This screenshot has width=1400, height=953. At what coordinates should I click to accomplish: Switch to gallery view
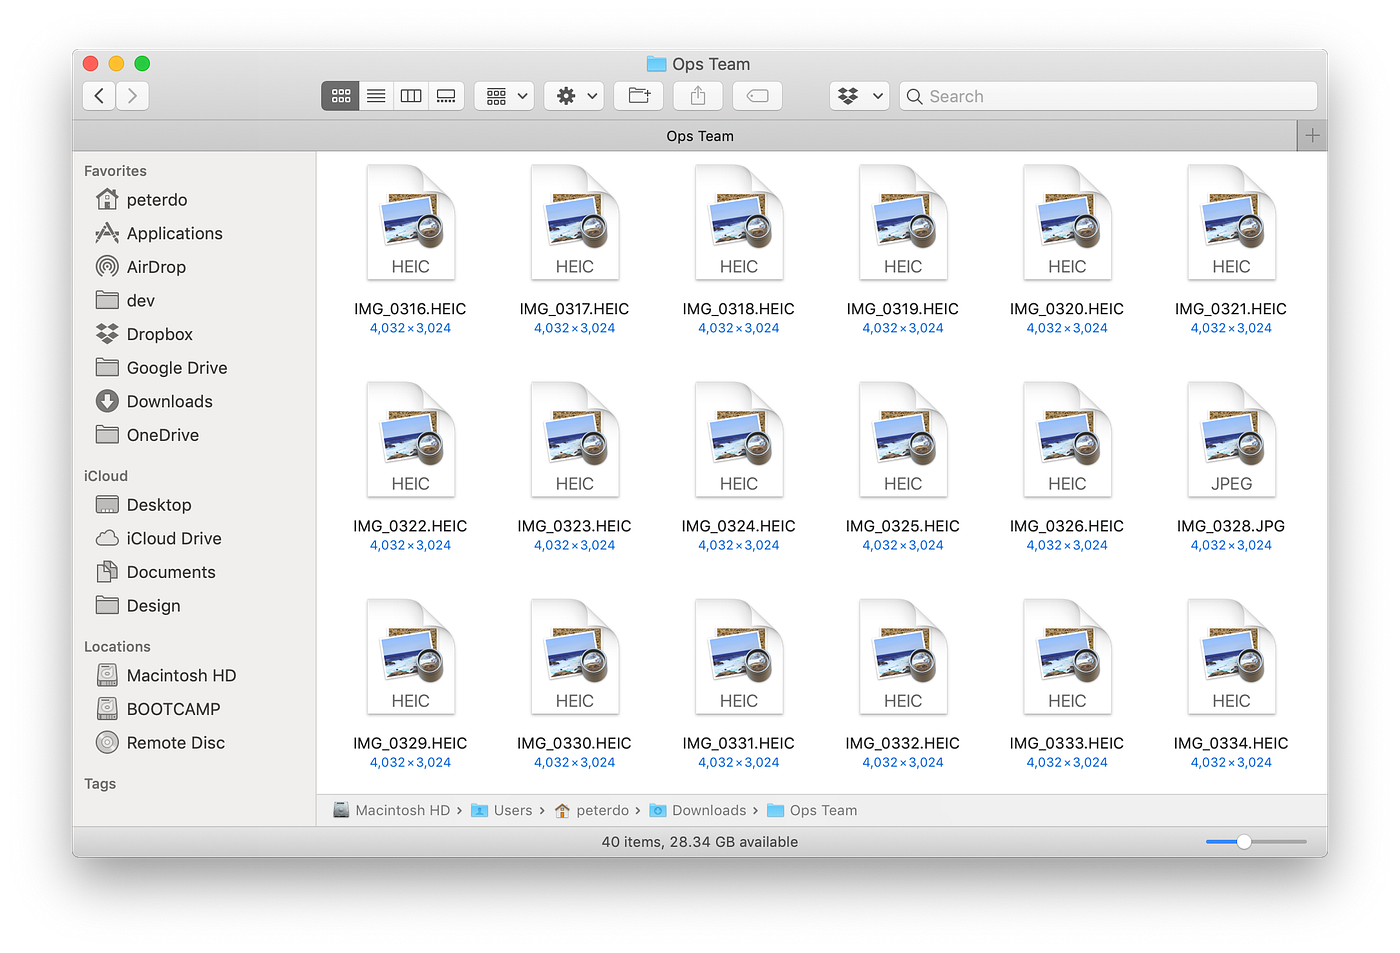[x=446, y=95]
